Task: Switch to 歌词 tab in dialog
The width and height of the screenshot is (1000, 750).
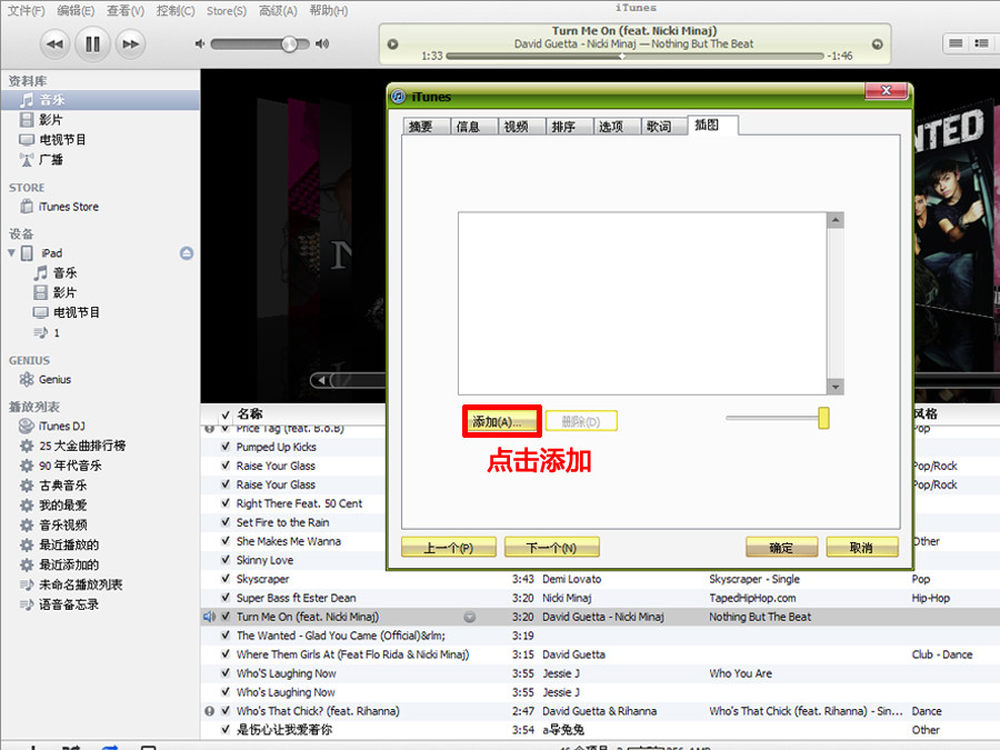Action: click(664, 126)
